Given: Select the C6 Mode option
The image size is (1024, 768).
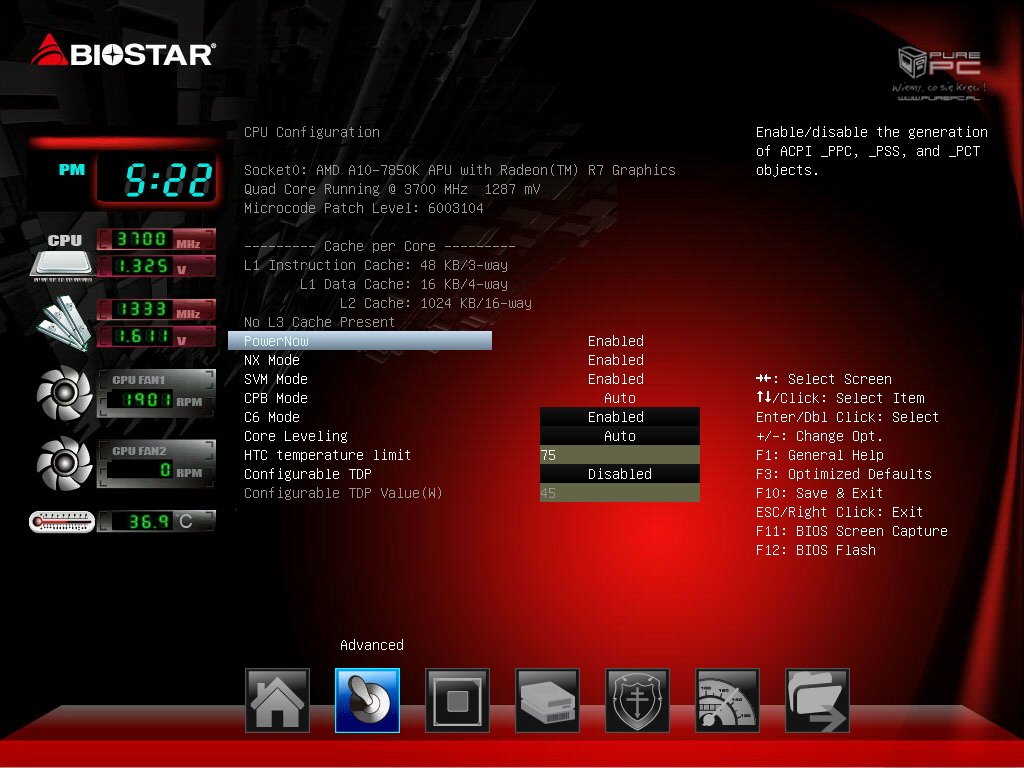Looking at the screenshot, I should tap(272, 417).
